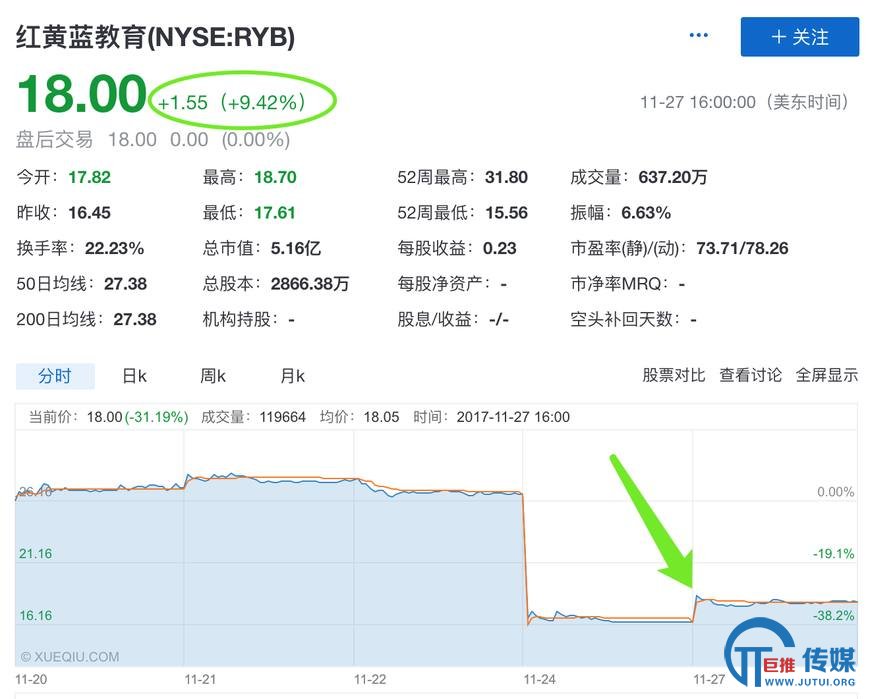Click the 11-21 date on chart axis
This screenshot has width=870, height=699.
click(x=200, y=680)
